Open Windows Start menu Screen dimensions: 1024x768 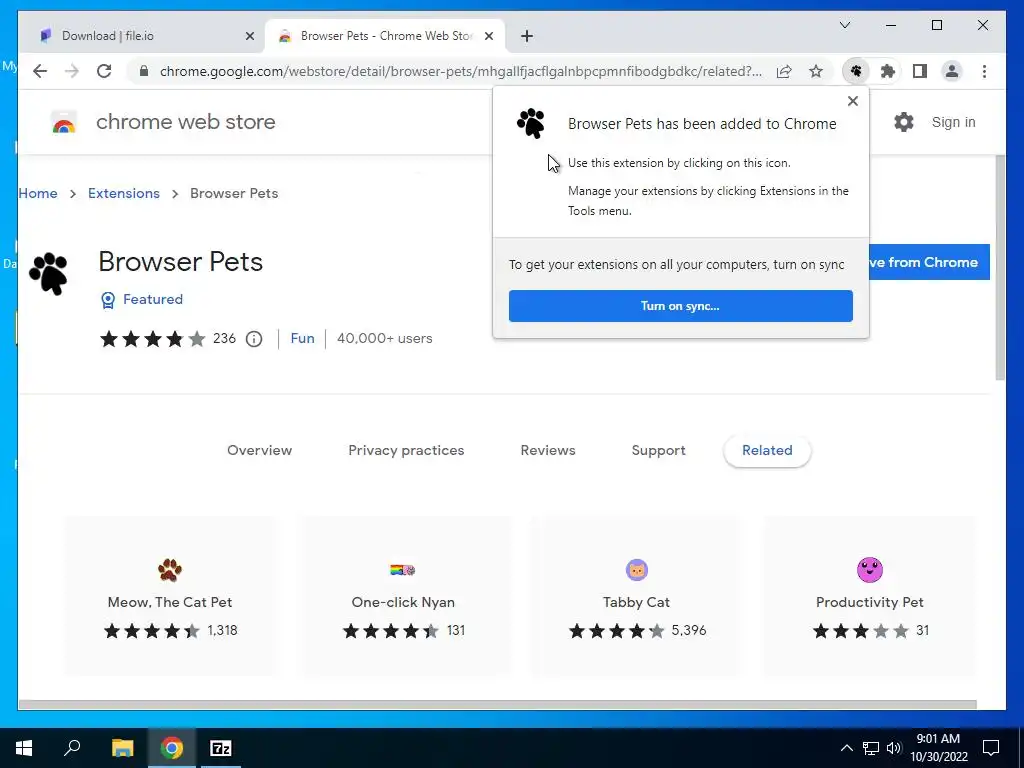click(x=24, y=748)
